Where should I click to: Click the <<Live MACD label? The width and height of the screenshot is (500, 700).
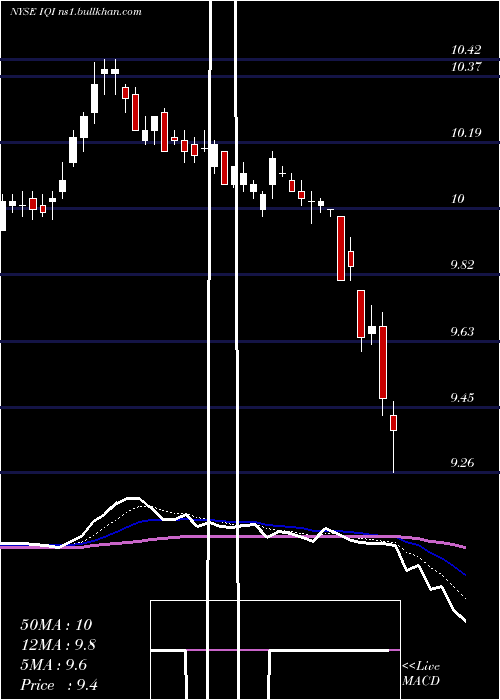tap(421, 674)
